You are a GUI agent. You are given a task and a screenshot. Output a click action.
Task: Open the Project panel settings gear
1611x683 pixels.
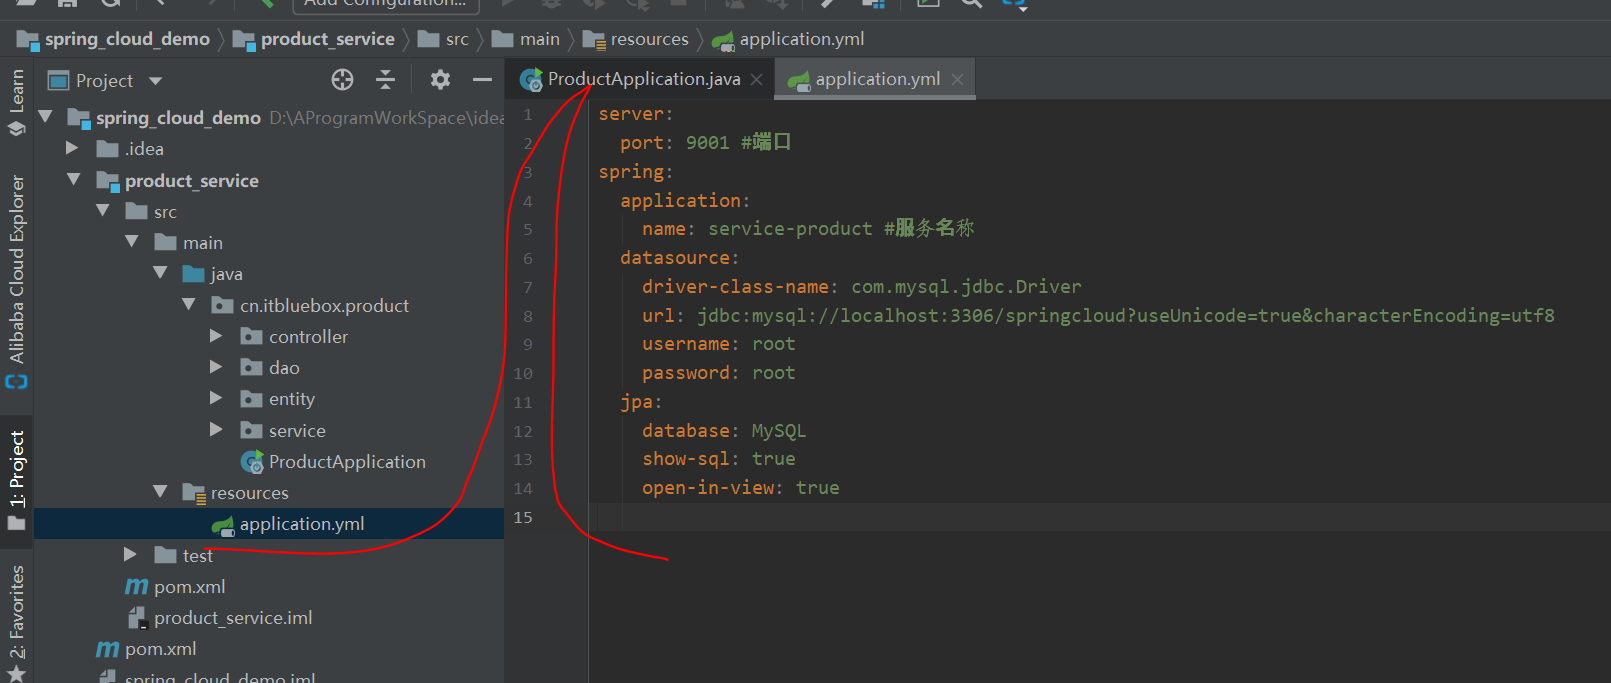pyautogui.click(x=440, y=80)
